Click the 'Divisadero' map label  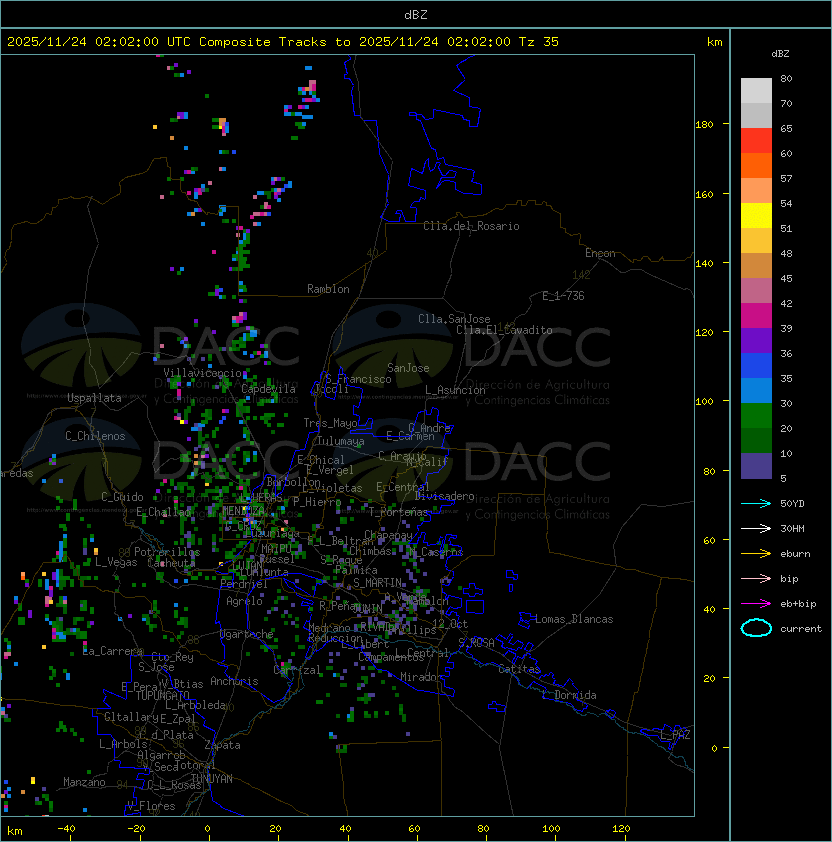pyautogui.click(x=445, y=496)
